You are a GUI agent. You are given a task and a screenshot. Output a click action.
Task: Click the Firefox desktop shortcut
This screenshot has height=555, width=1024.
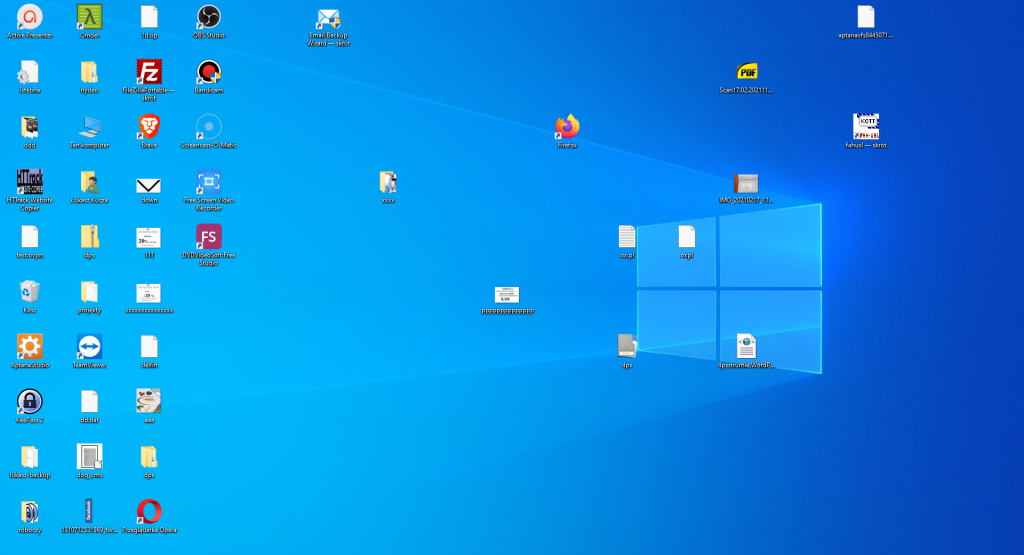click(567, 127)
